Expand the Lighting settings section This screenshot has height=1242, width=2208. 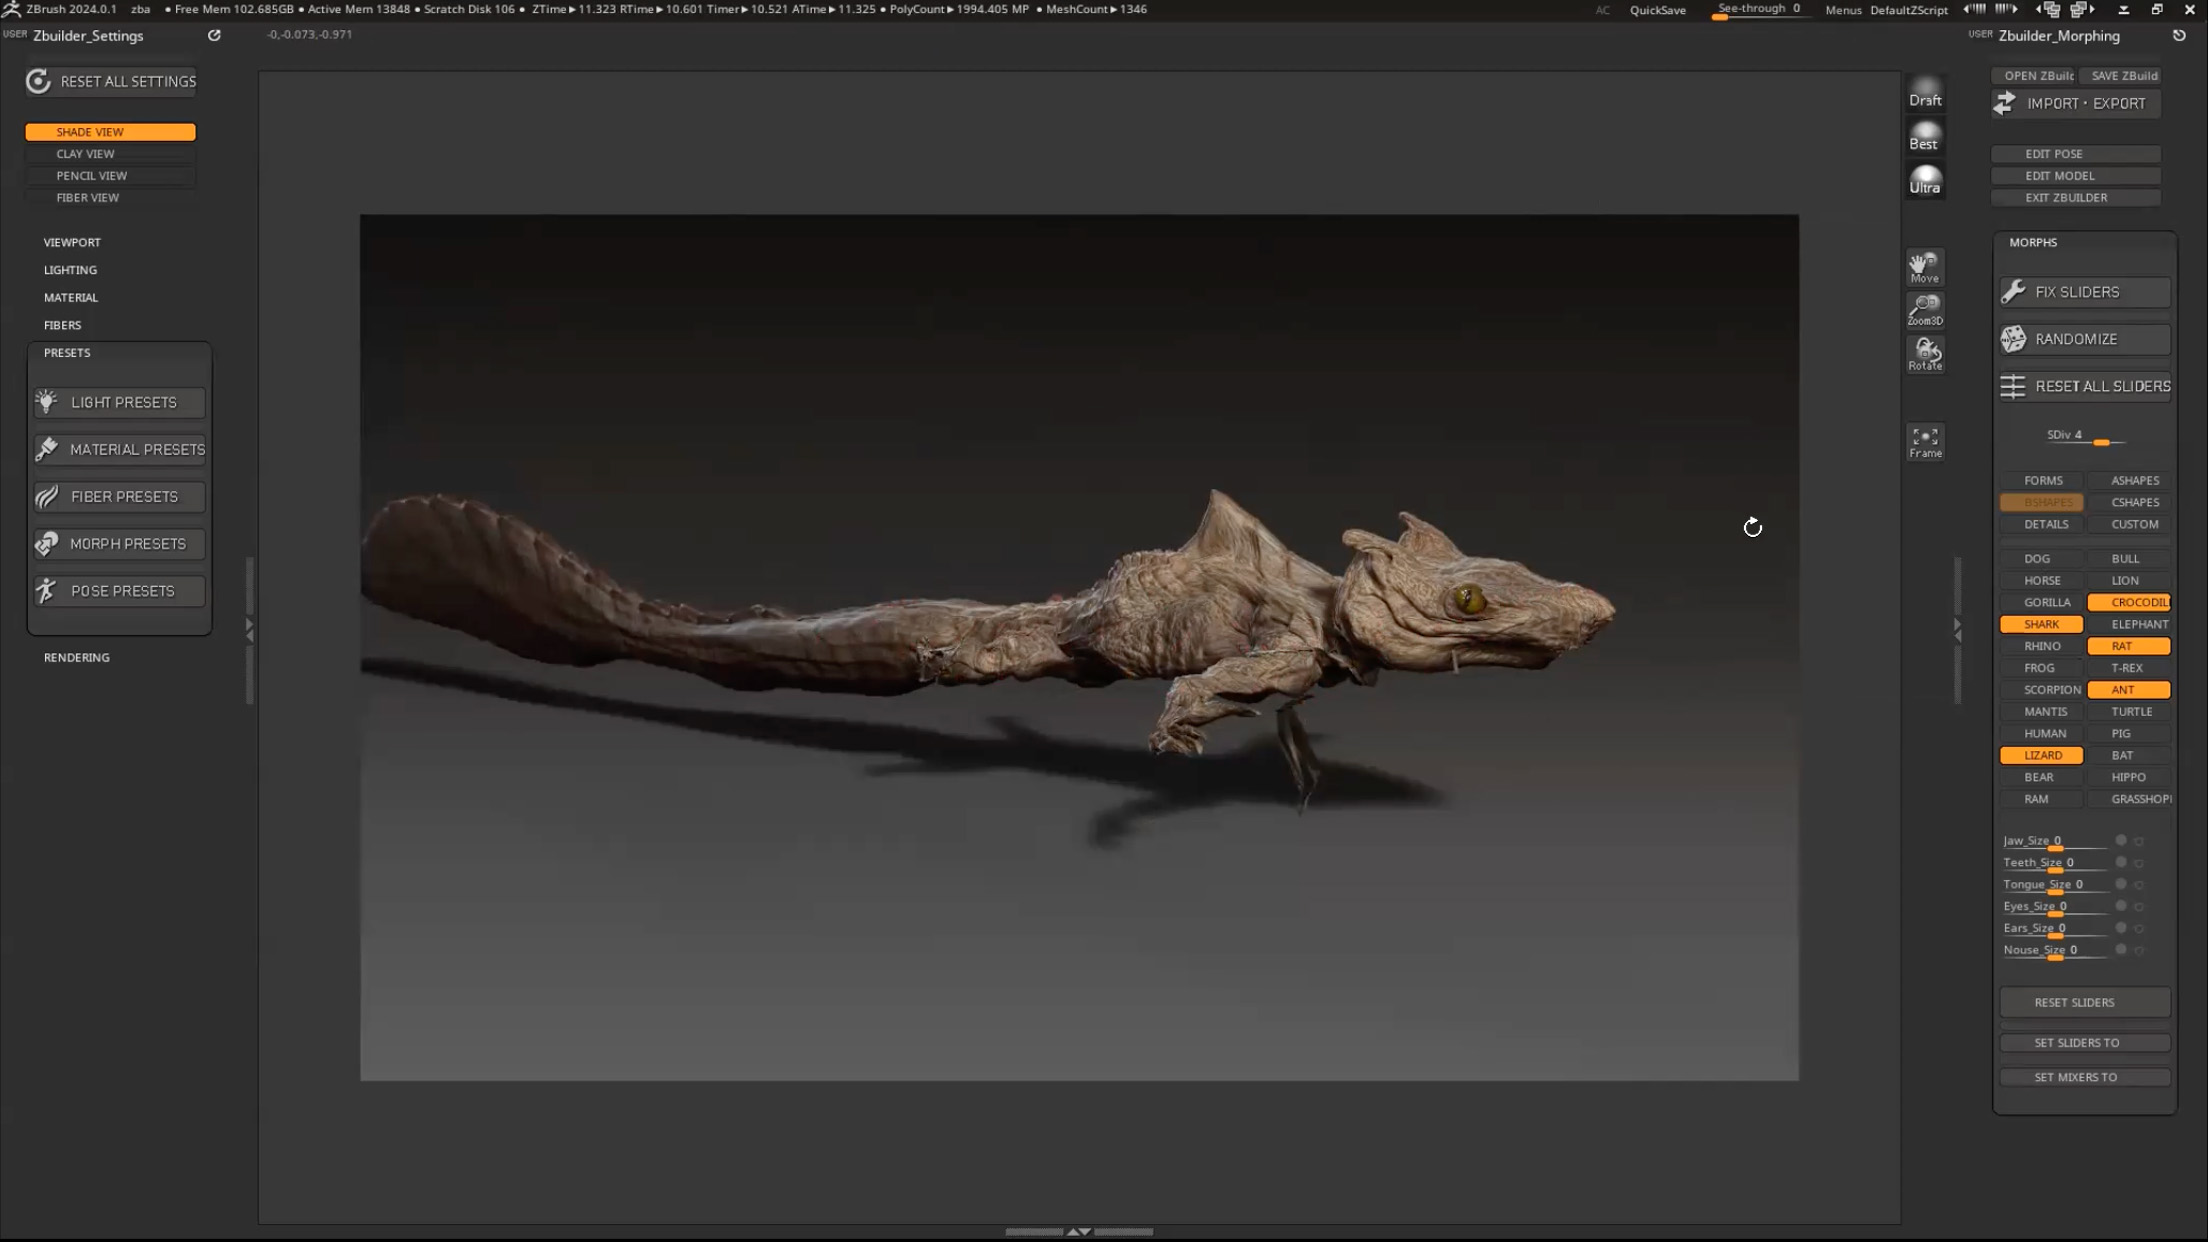[x=70, y=270]
